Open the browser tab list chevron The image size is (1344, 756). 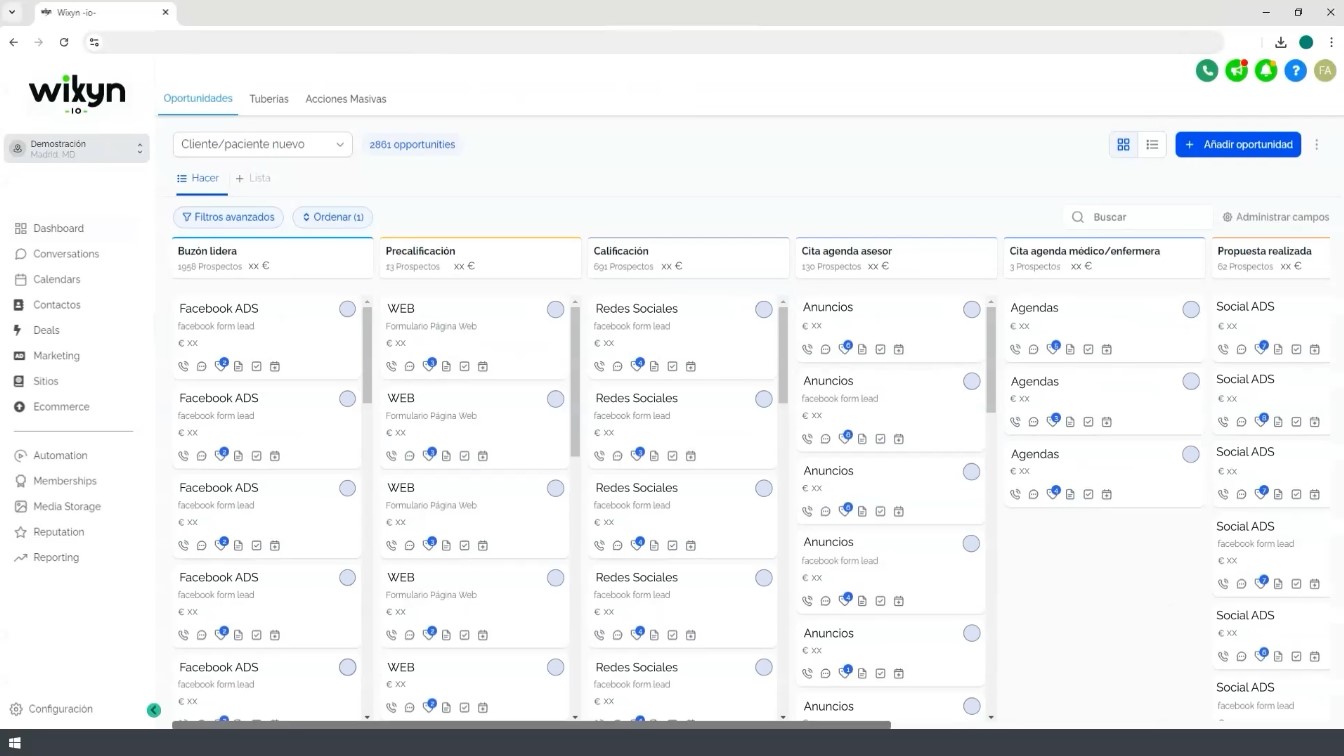[x=13, y=12]
